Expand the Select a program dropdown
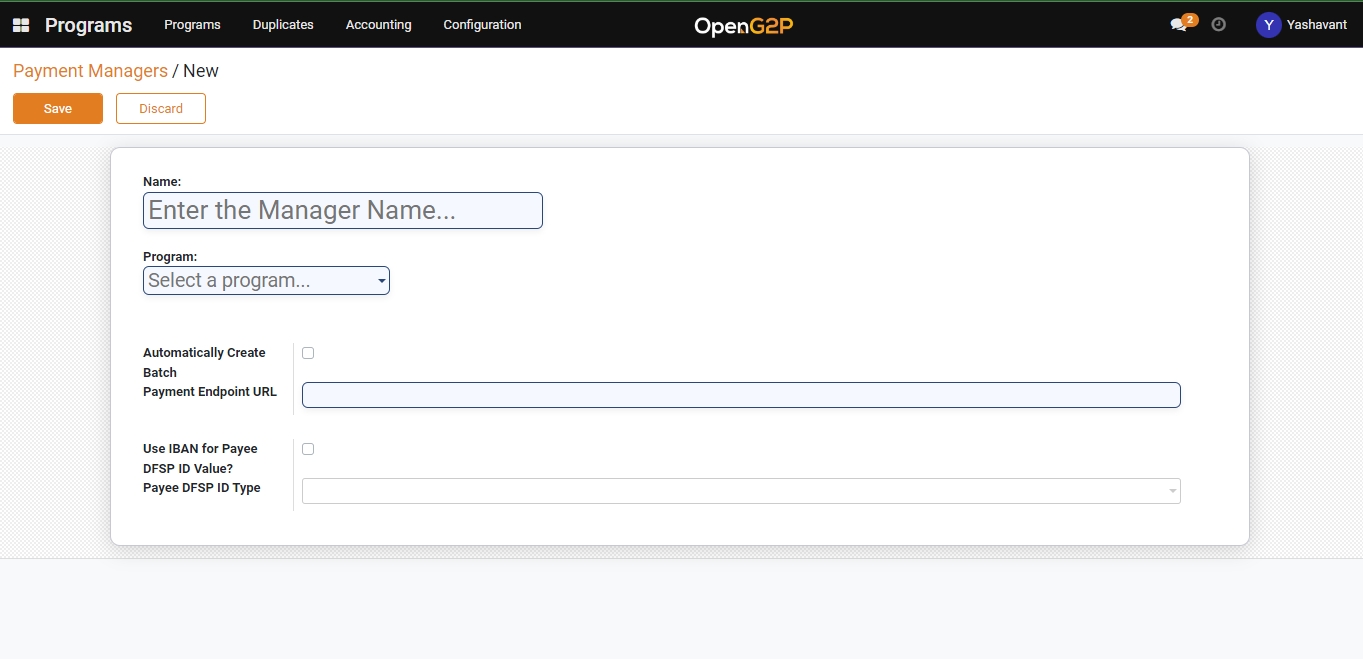 click(266, 281)
